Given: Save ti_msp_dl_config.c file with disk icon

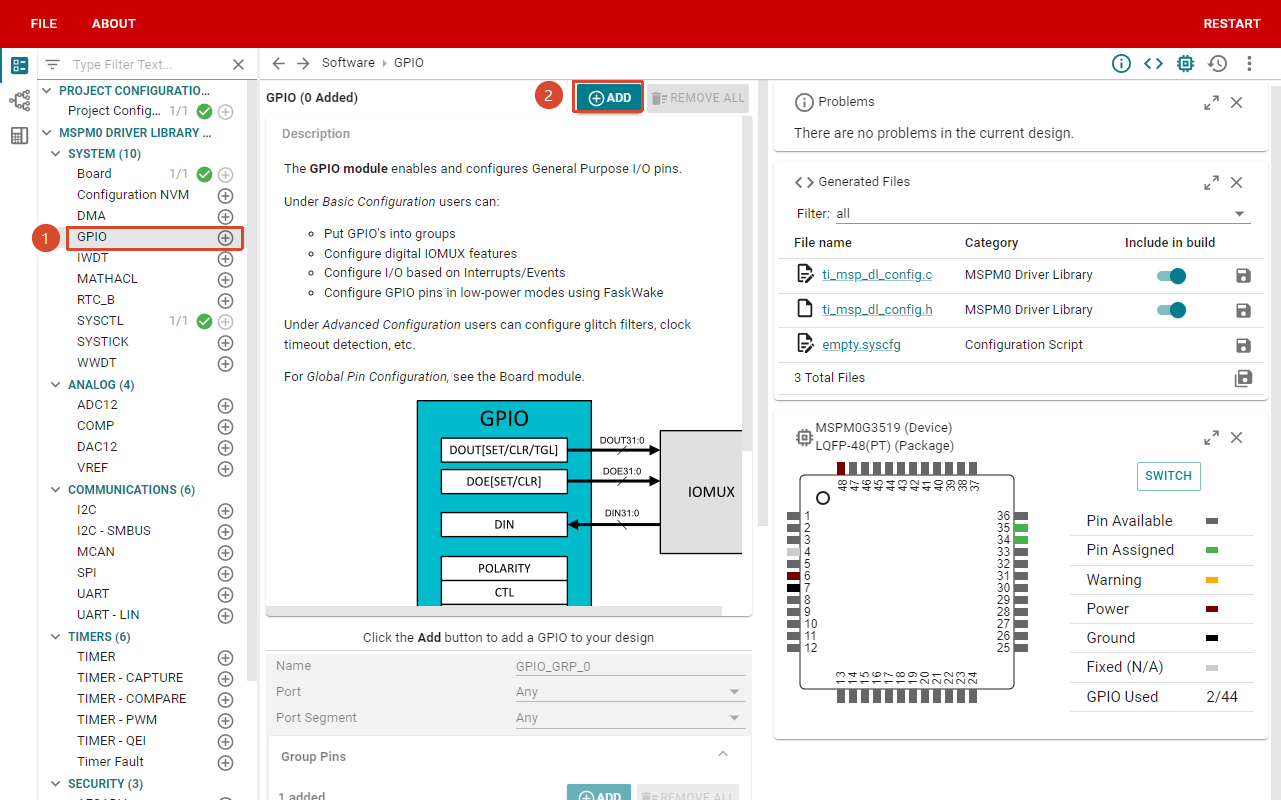Looking at the screenshot, I should coord(1243,276).
